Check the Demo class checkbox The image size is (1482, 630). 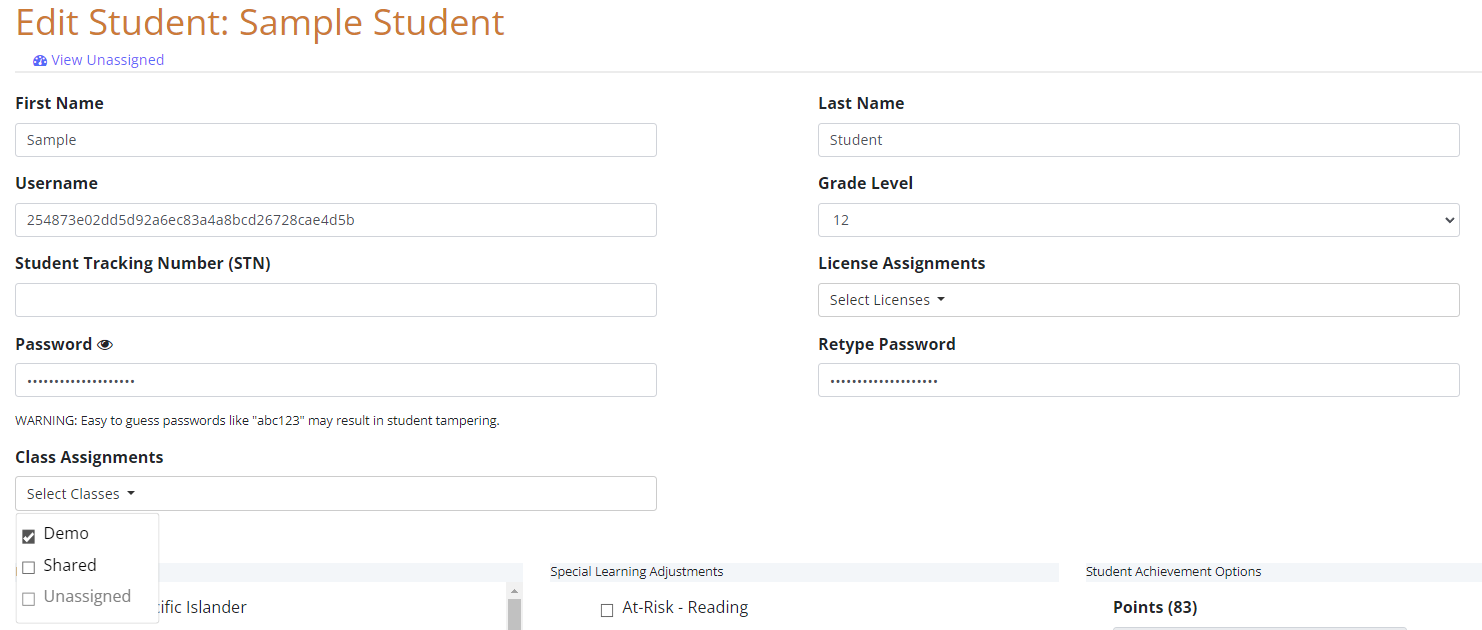[x=28, y=536]
